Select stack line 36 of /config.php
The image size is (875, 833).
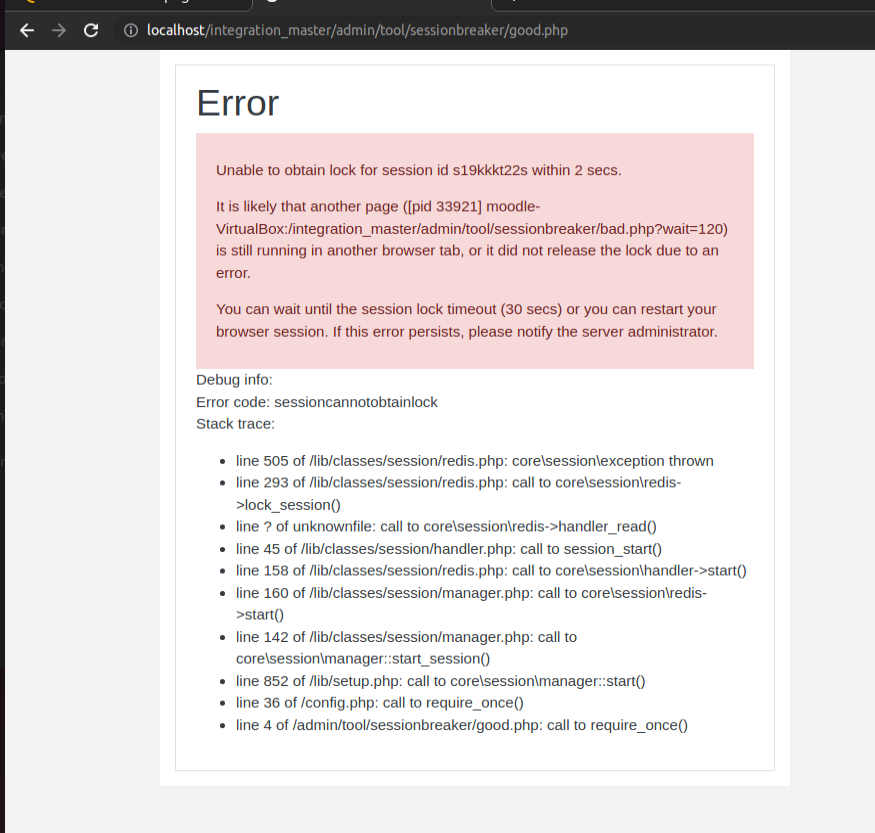[379, 703]
